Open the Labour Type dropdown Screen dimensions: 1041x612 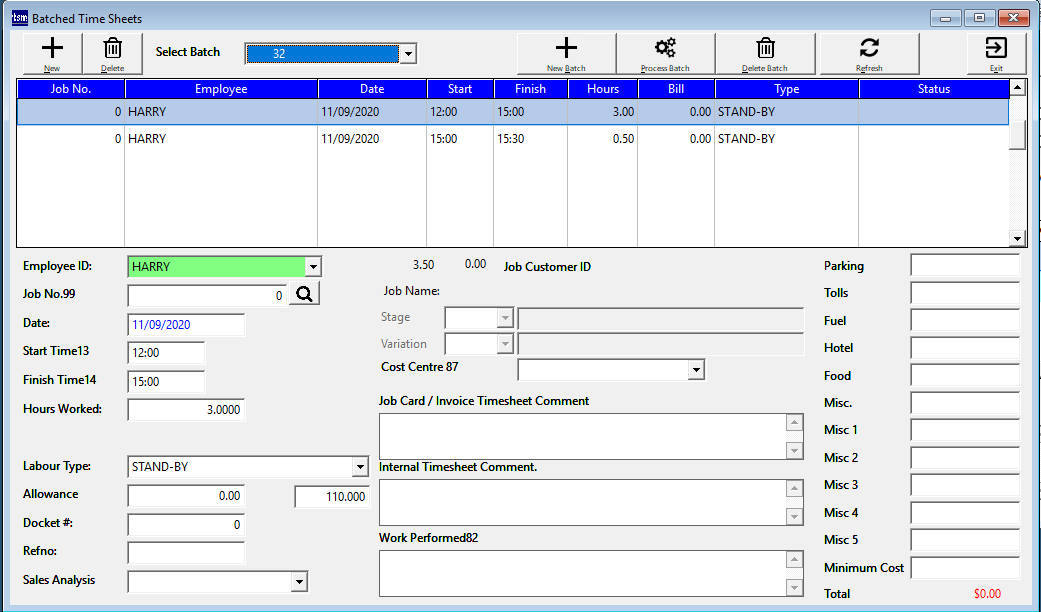[361, 466]
